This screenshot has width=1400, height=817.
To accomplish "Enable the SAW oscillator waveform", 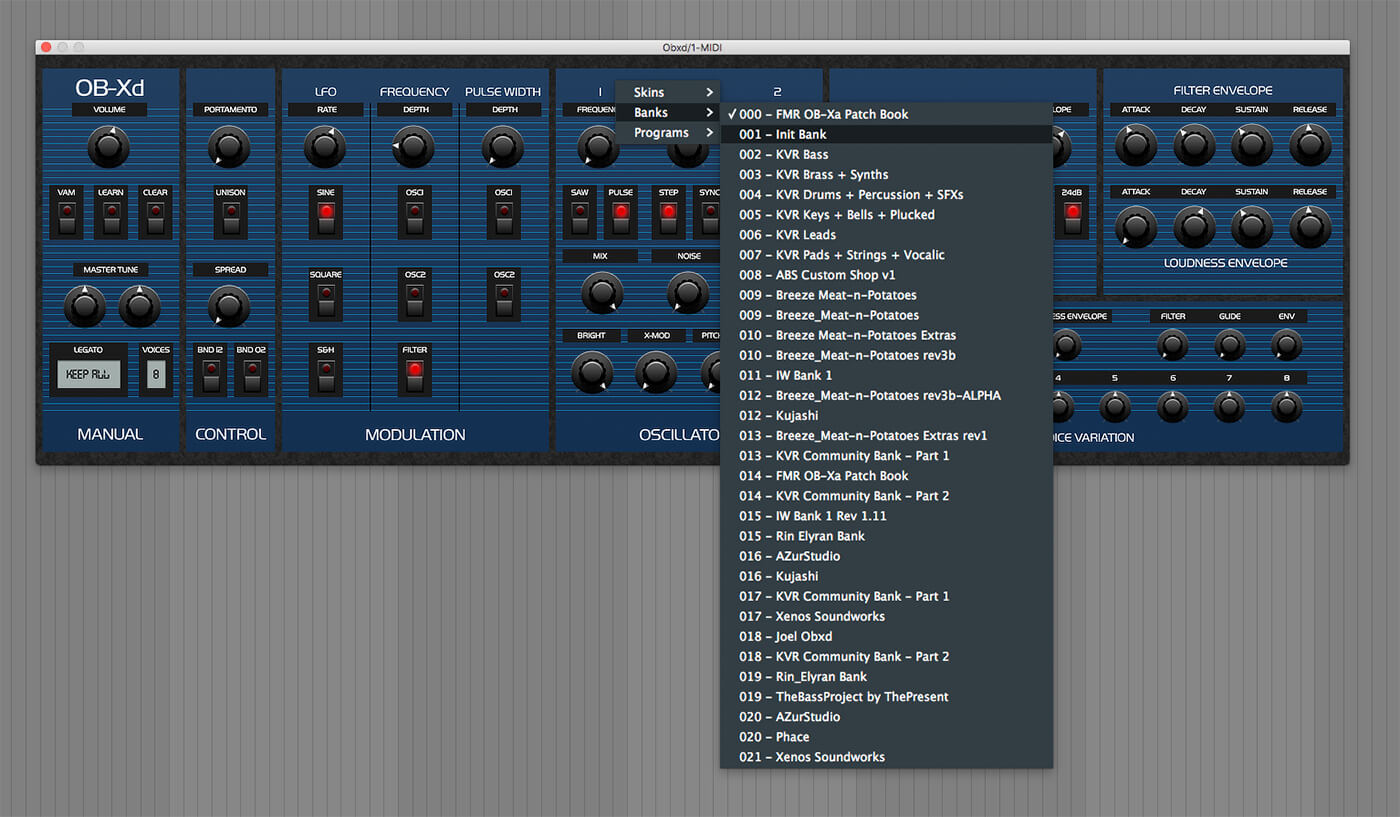I will [x=579, y=213].
